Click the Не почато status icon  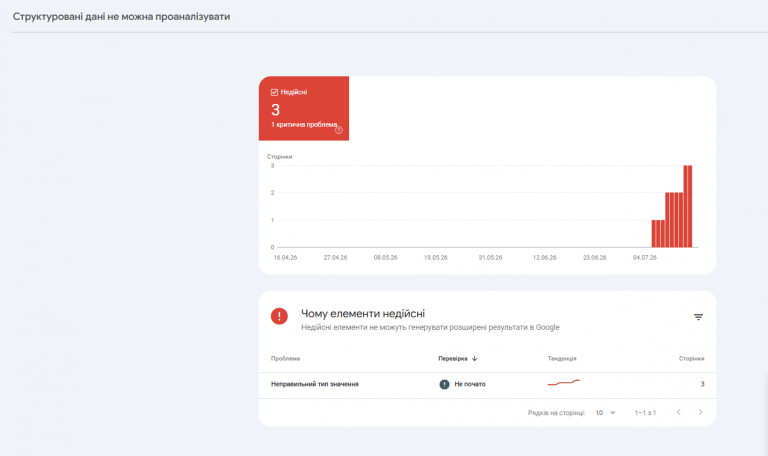[444, 384]
